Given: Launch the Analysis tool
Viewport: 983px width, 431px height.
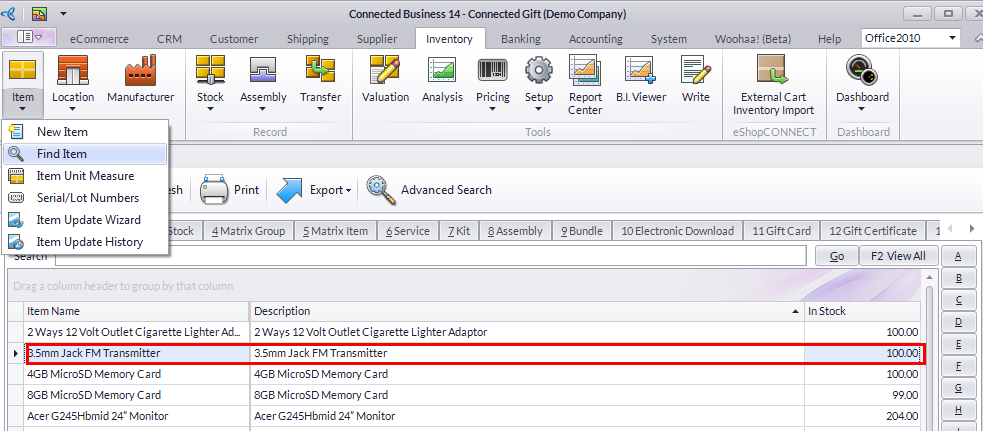Looking at the screenshot, I should click(442, 79).
